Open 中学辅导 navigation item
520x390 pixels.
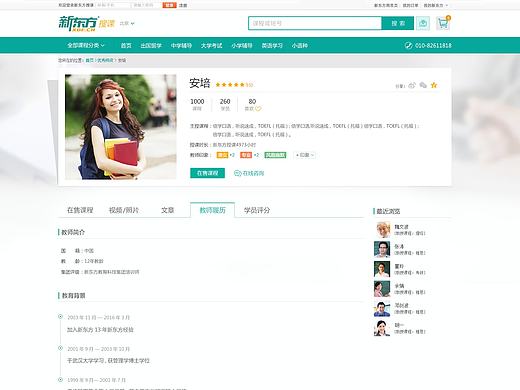pyautogui.click(x=181, y=45)
